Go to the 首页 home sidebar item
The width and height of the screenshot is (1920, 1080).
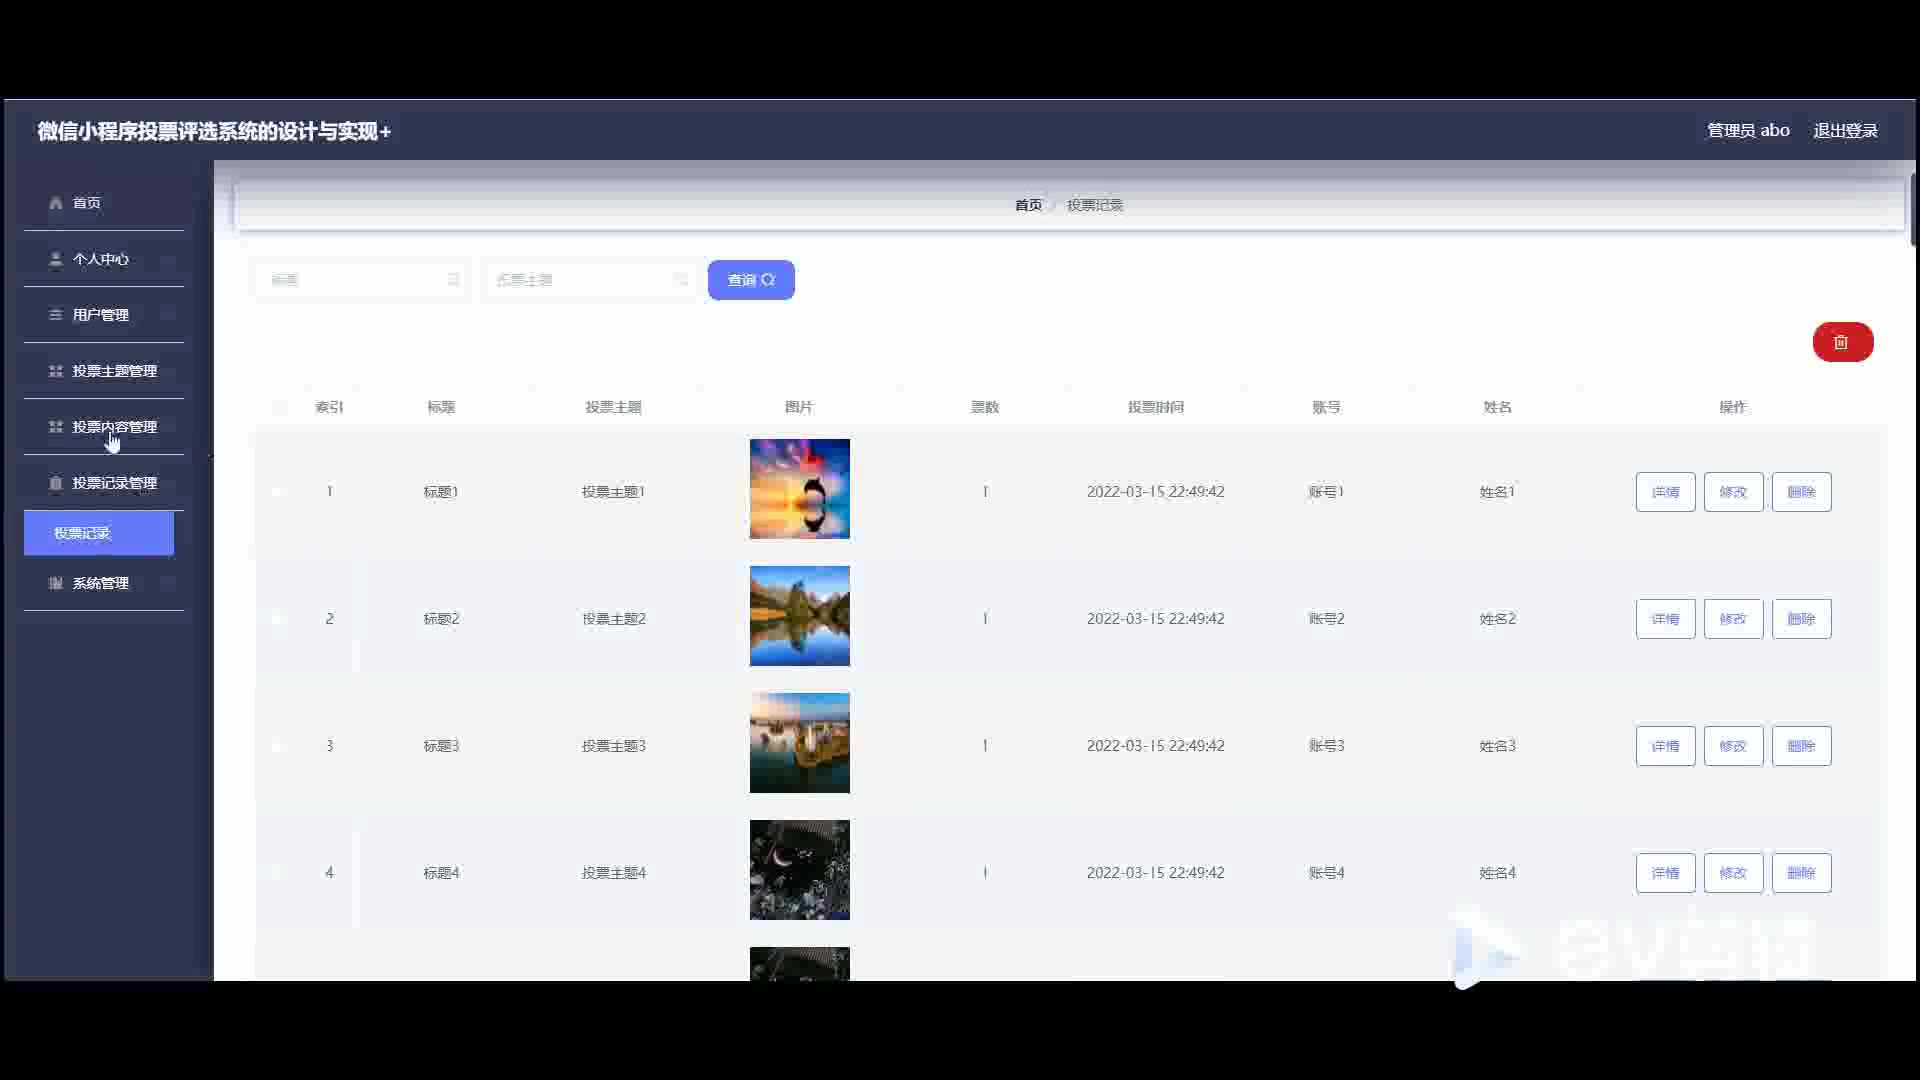104,203
